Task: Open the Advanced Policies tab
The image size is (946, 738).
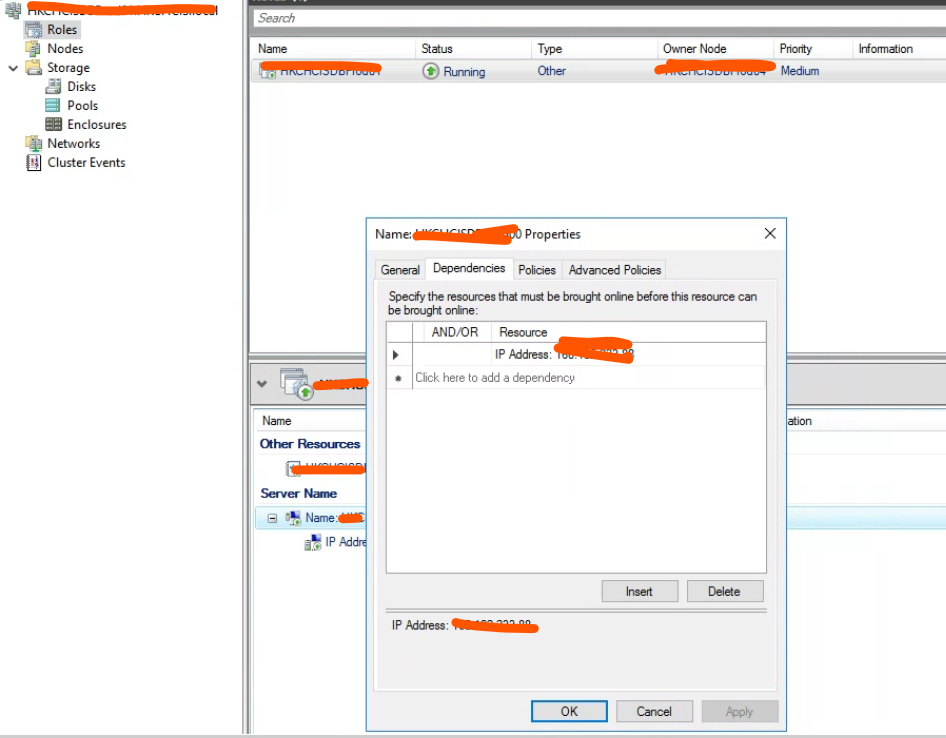Action: 613,269
